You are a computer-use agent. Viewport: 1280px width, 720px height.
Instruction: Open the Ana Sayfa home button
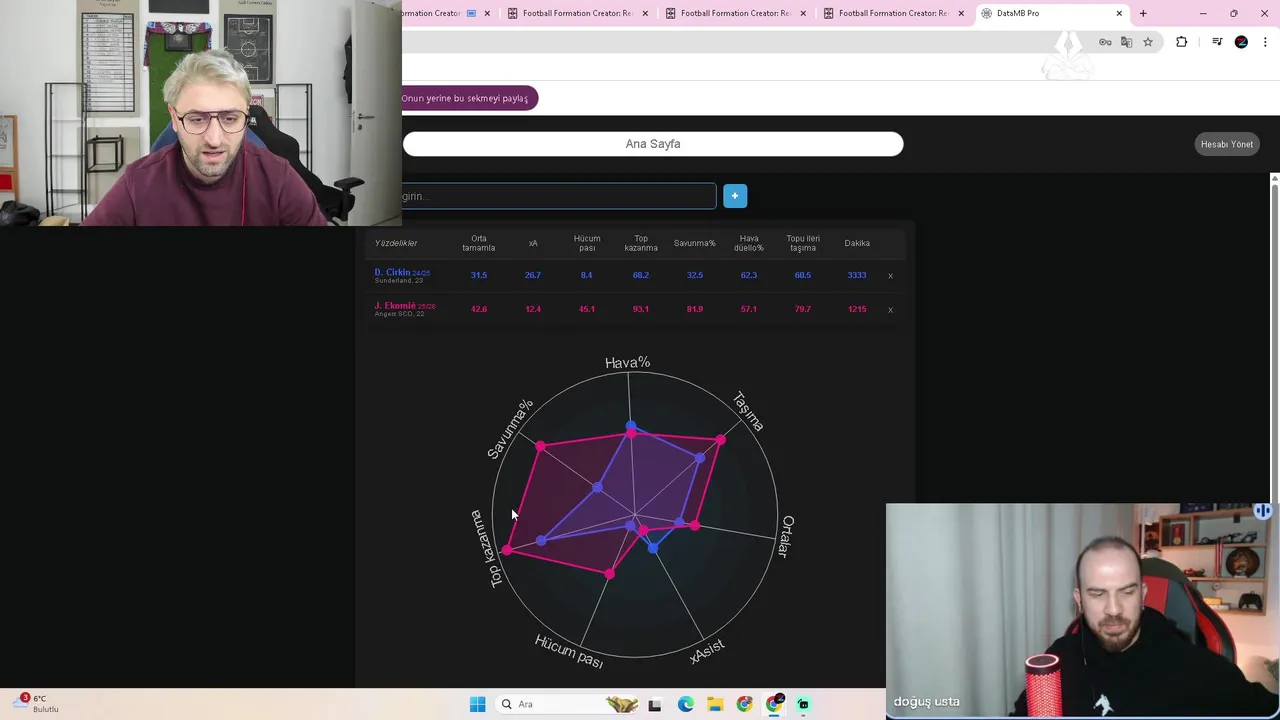pyautogui.click(x=653, y=144)
